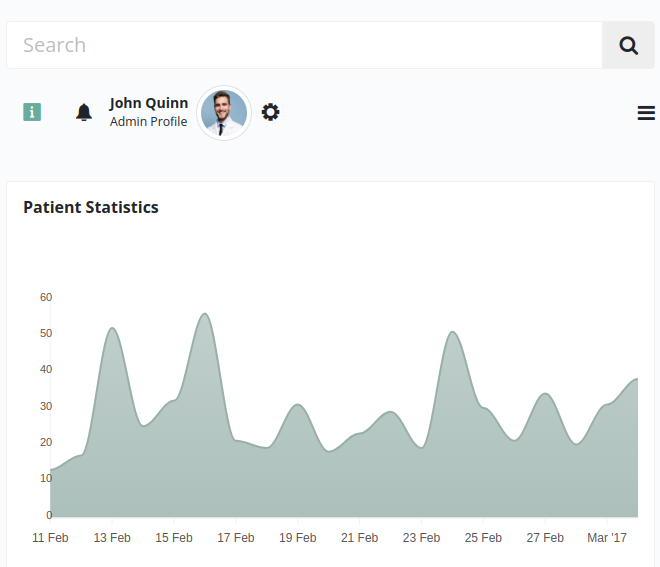Click the magnifying glass search button
This screenshot has height=567, width=660.
click(x=628, y=45)
